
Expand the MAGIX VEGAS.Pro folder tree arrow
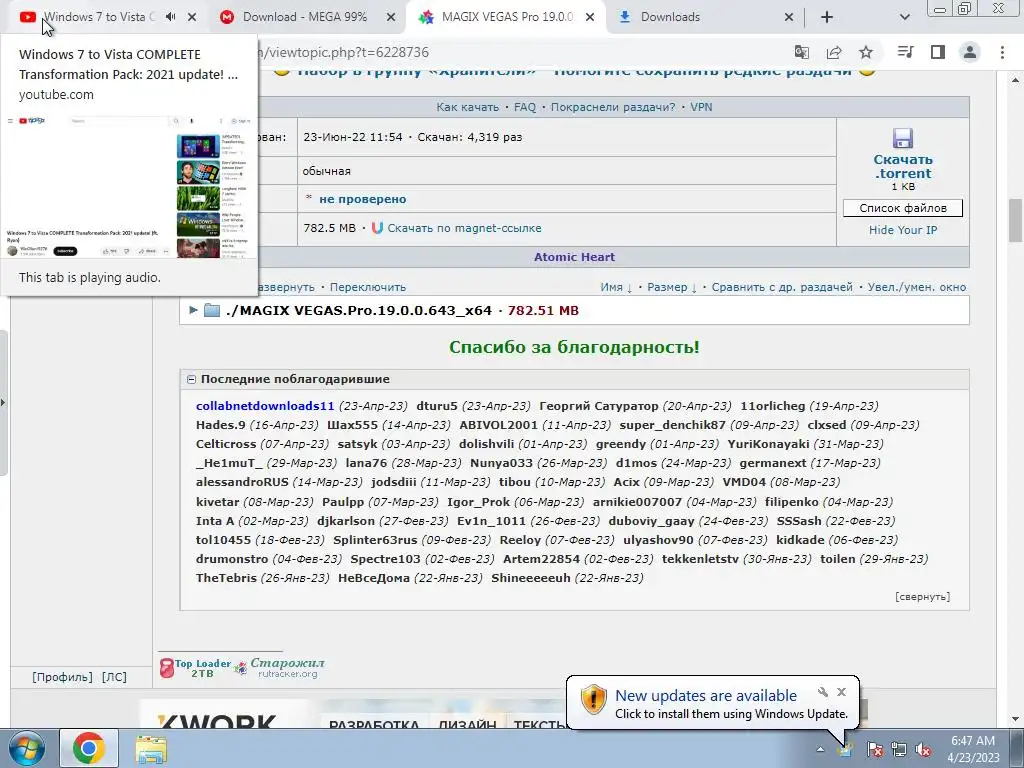pyautogui.click(x=193, y=310)
